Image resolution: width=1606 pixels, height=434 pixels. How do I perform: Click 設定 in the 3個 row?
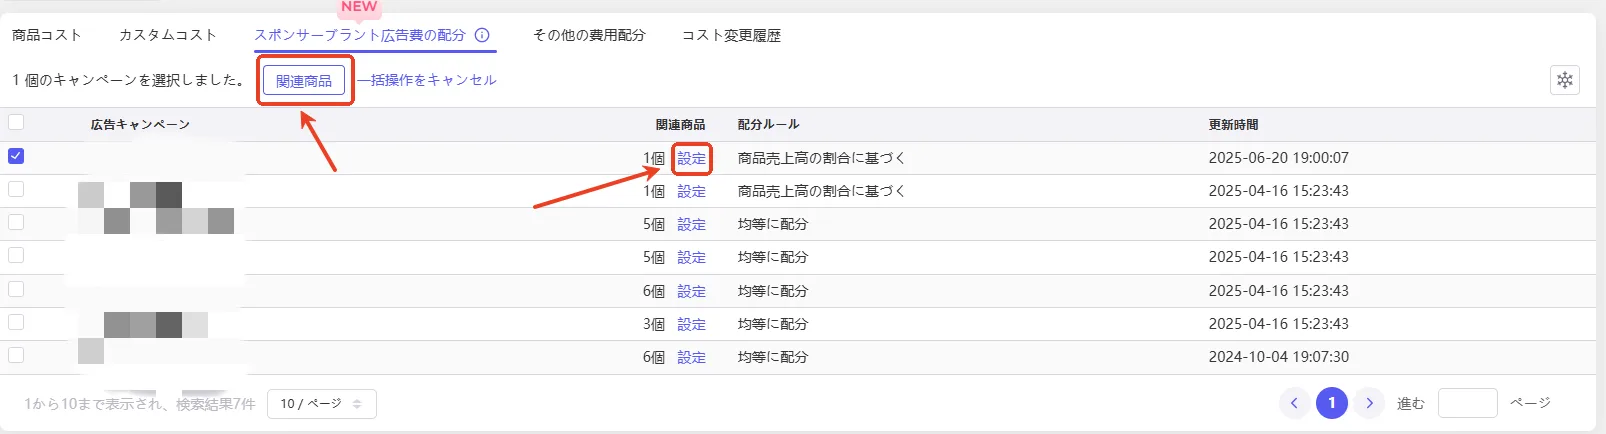(691, 324)
